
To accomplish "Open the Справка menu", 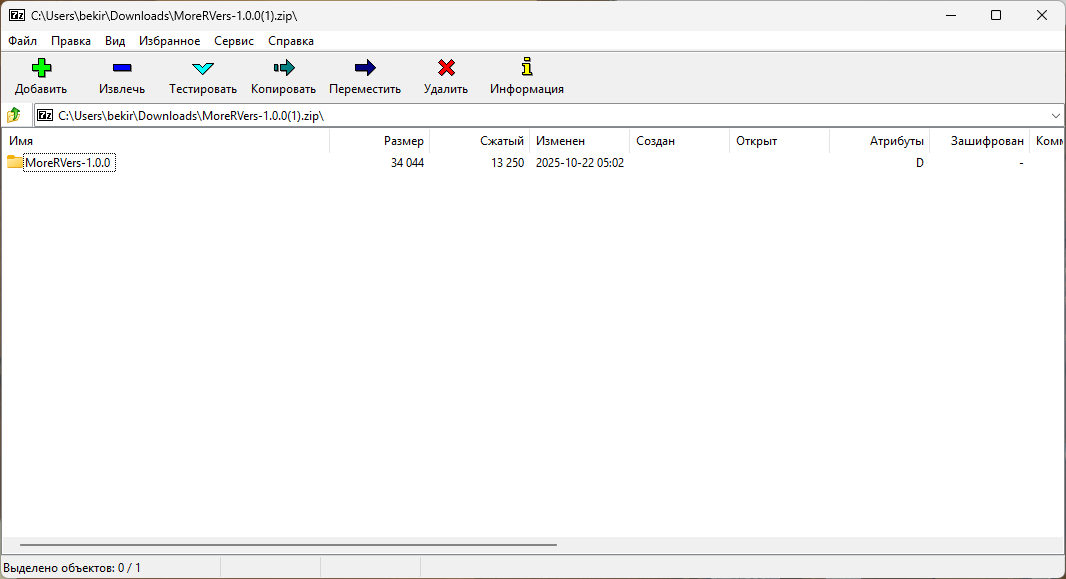I will [291, 41].
